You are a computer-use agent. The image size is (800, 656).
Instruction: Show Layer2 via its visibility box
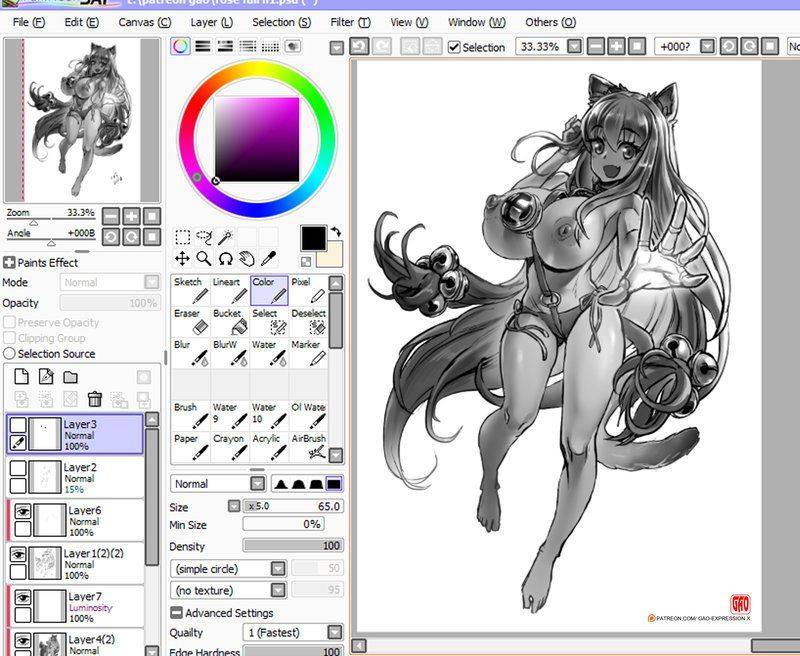point(18,468)
